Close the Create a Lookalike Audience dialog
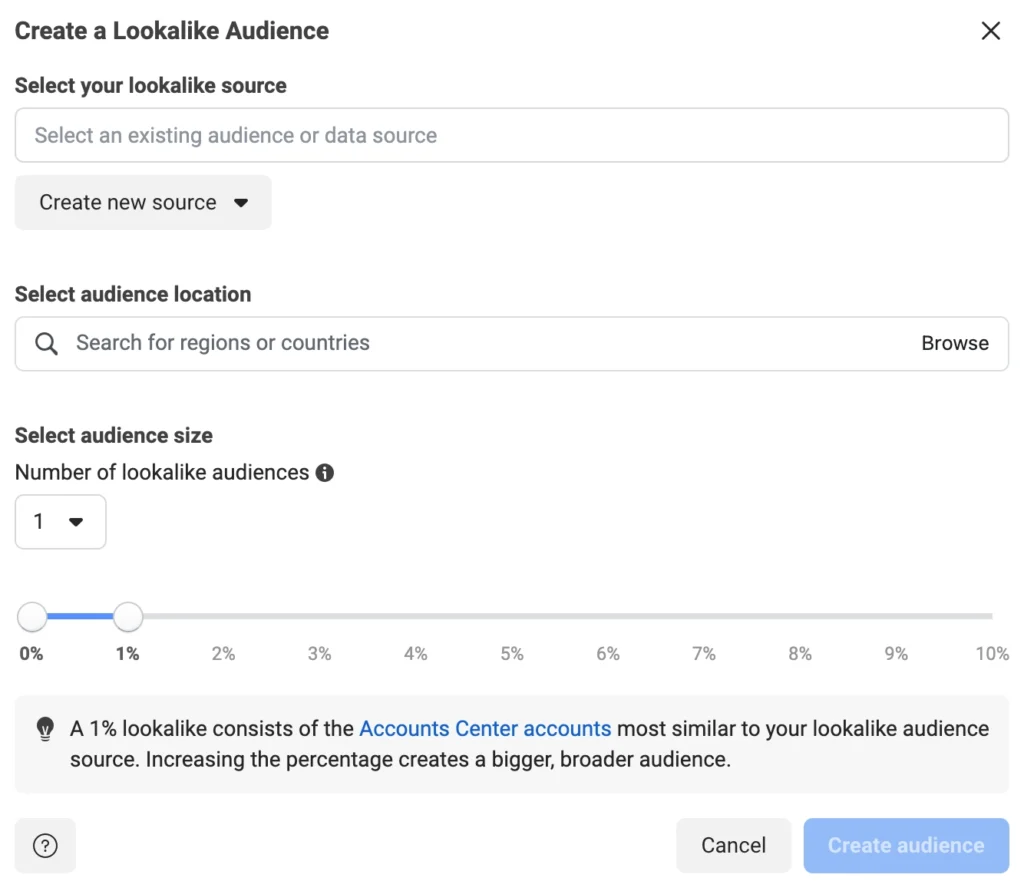The image size is (1024, 881). point(990,31)
